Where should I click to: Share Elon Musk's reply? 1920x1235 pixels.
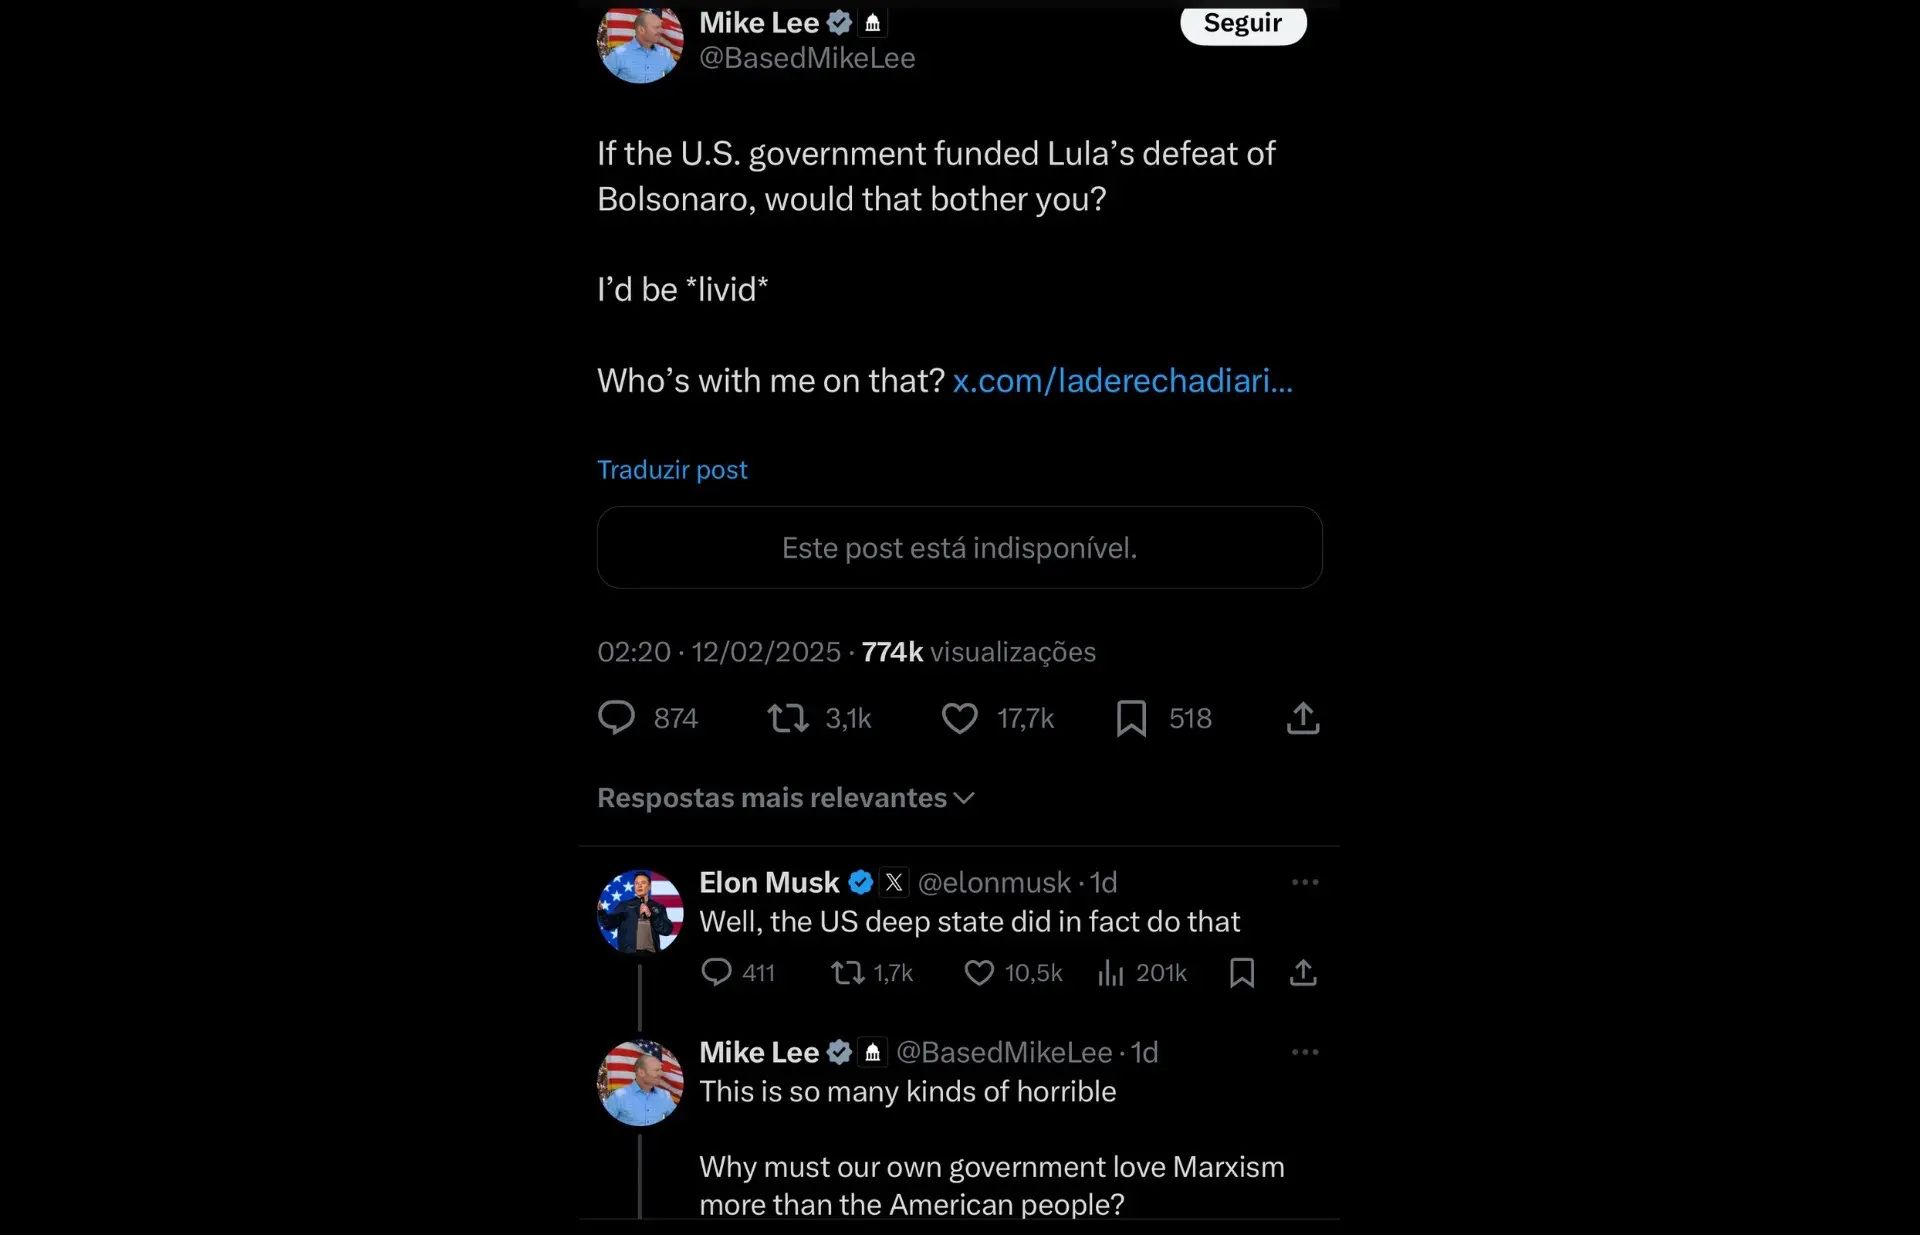tap(1303, 972)
